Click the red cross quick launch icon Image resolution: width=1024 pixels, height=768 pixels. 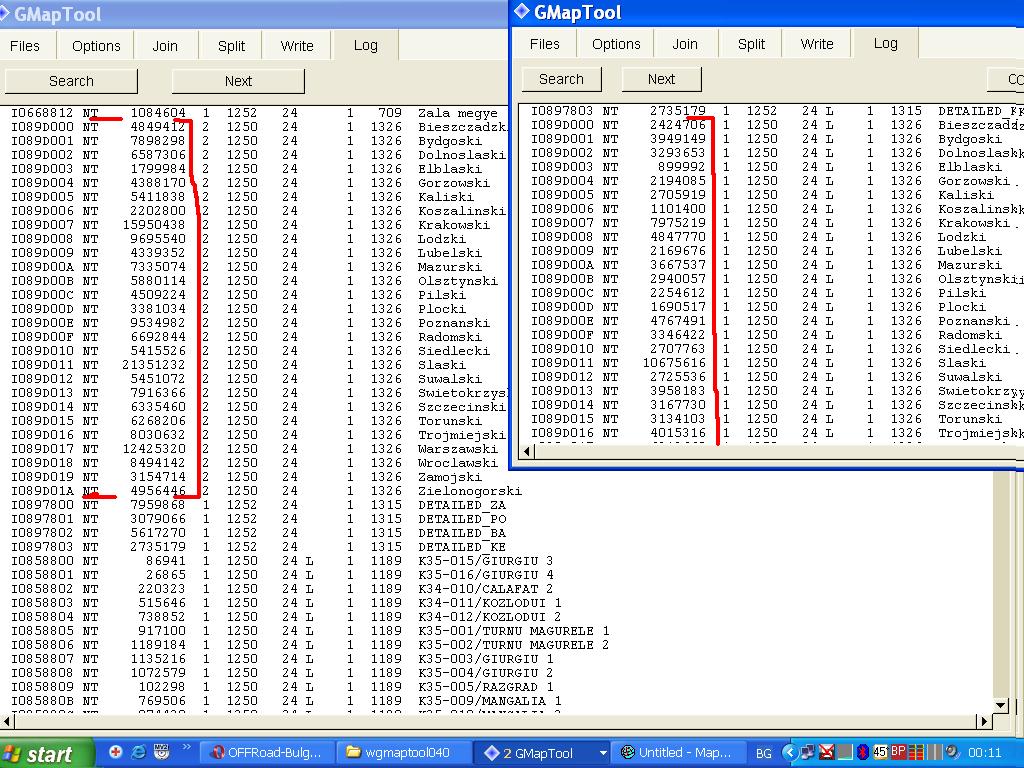point(116,752)
